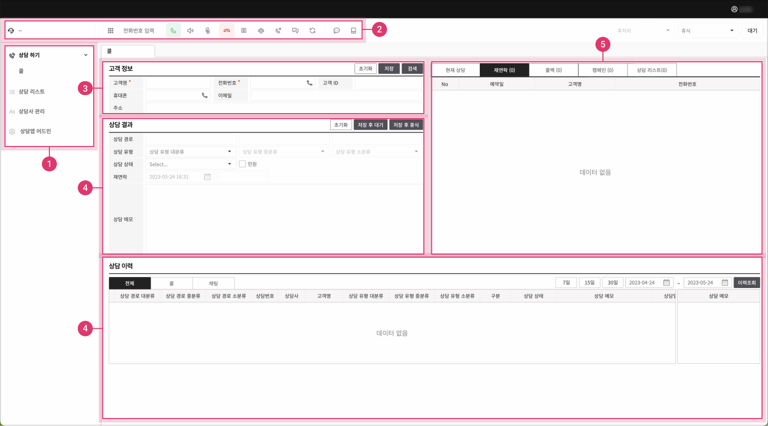Open the 상담 유형 대분류 dropdown

click(x=189, y=152)
